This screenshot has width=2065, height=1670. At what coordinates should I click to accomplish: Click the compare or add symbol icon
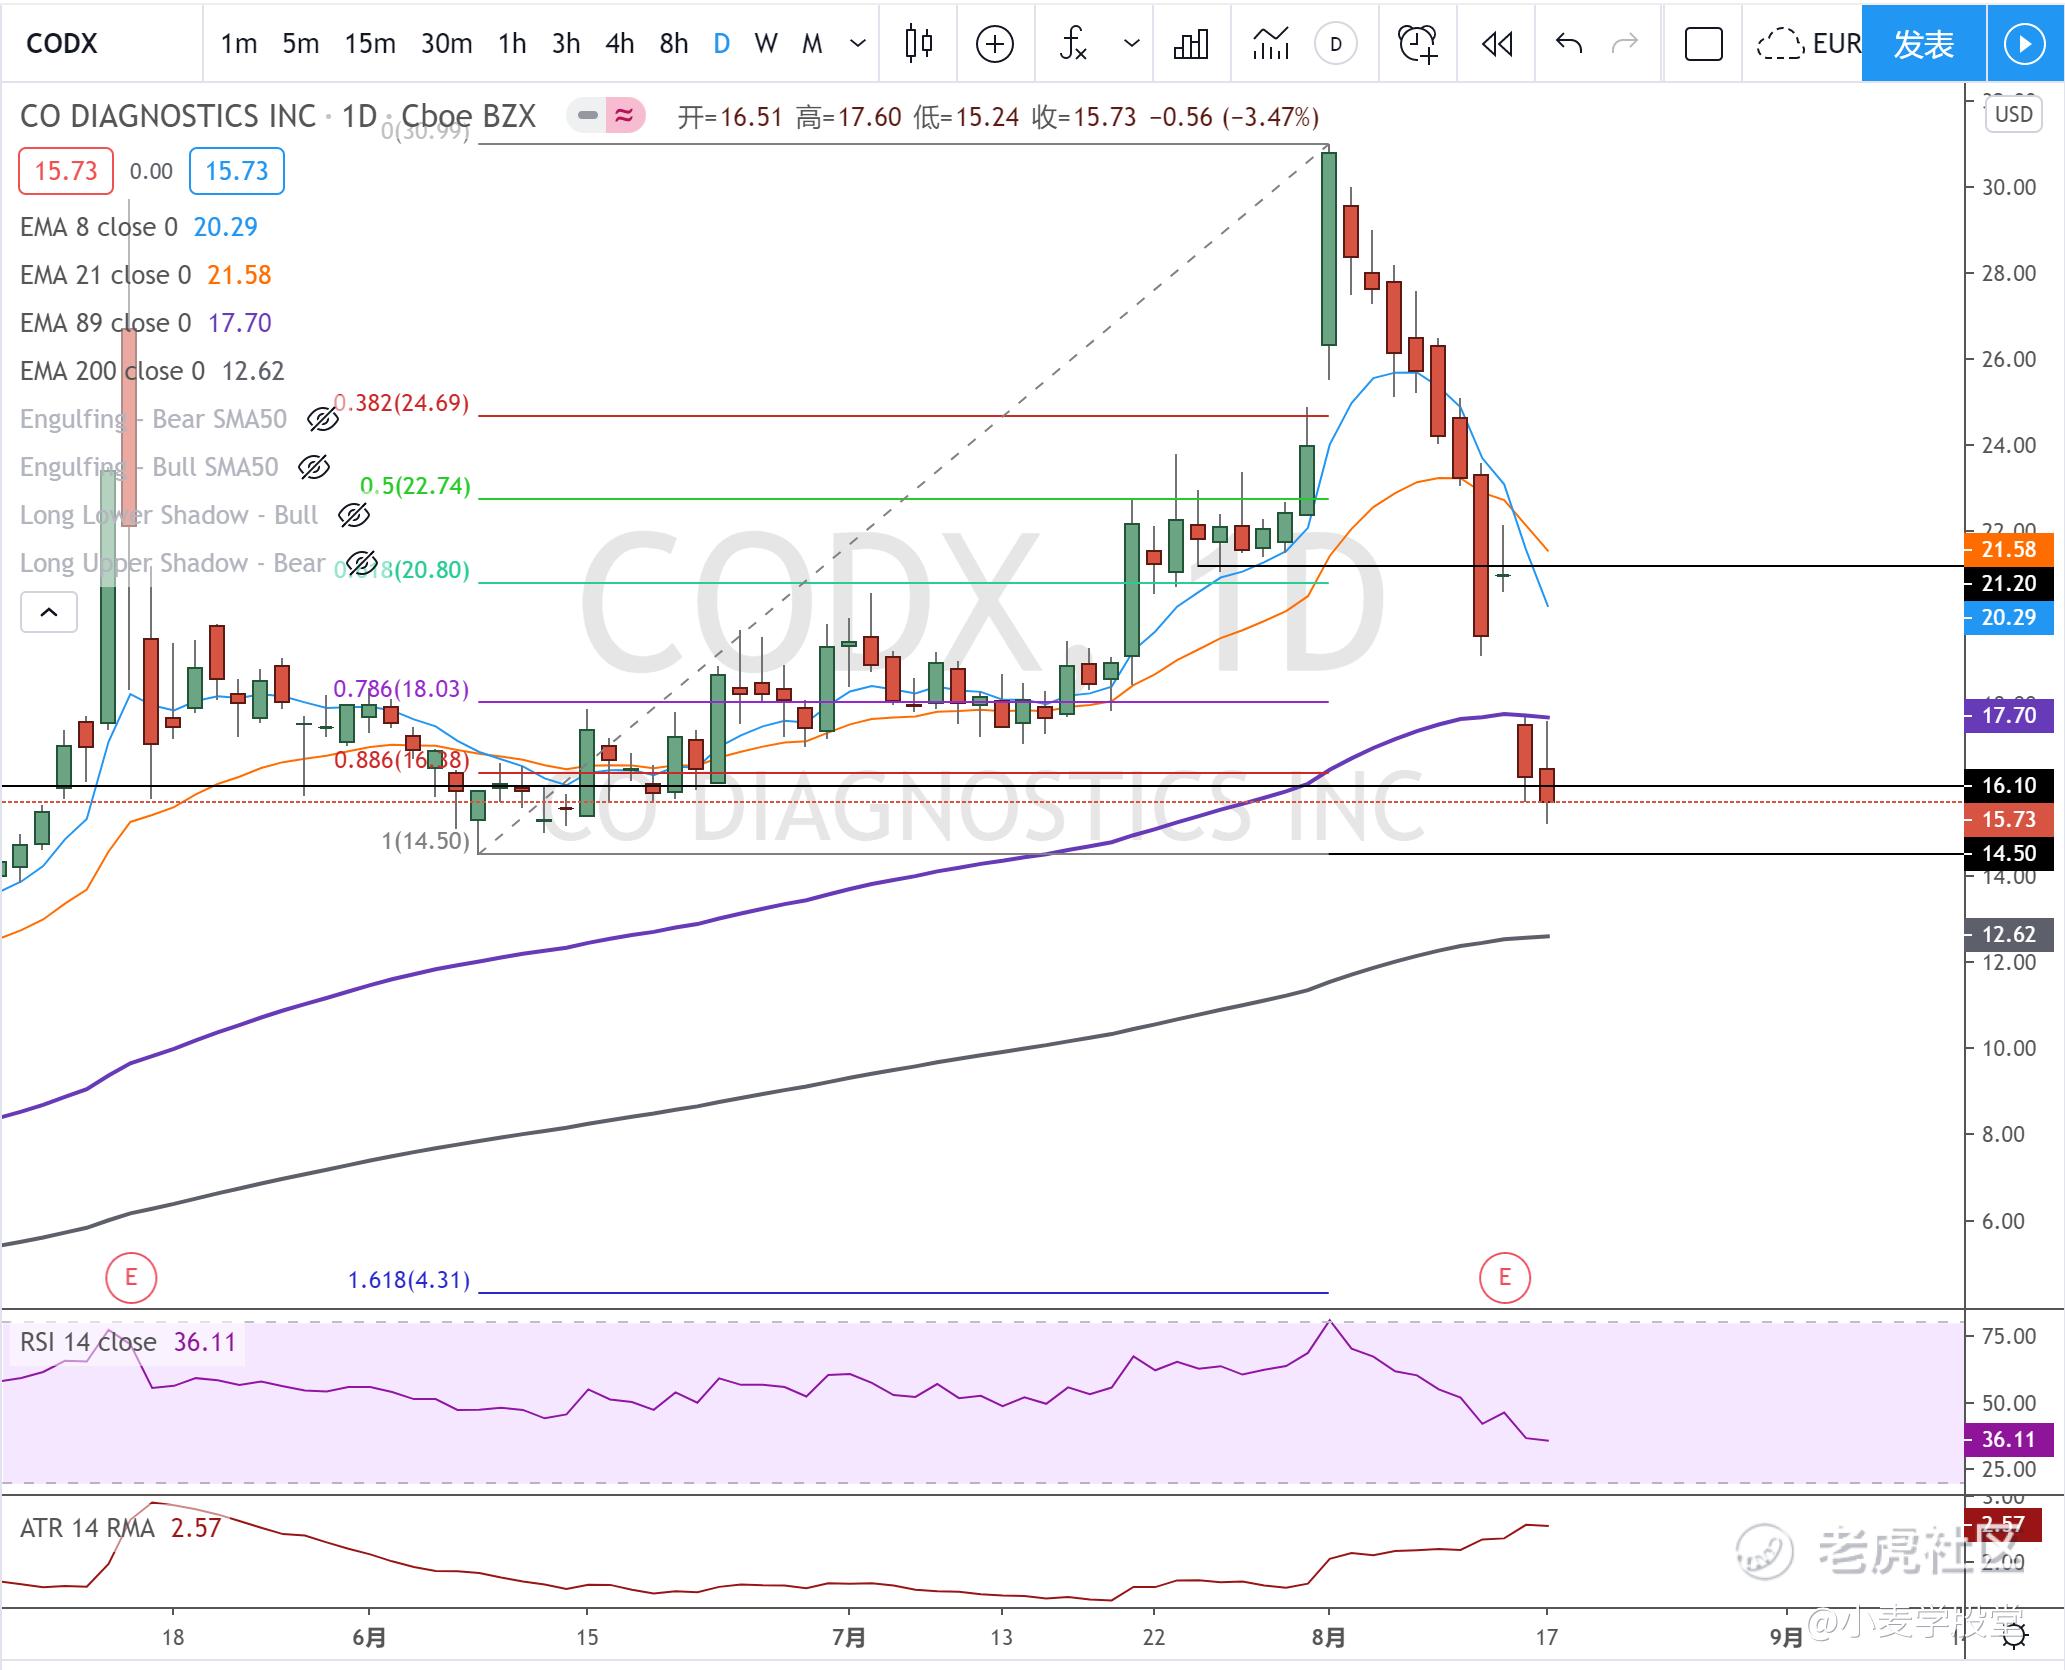(994, 43)
